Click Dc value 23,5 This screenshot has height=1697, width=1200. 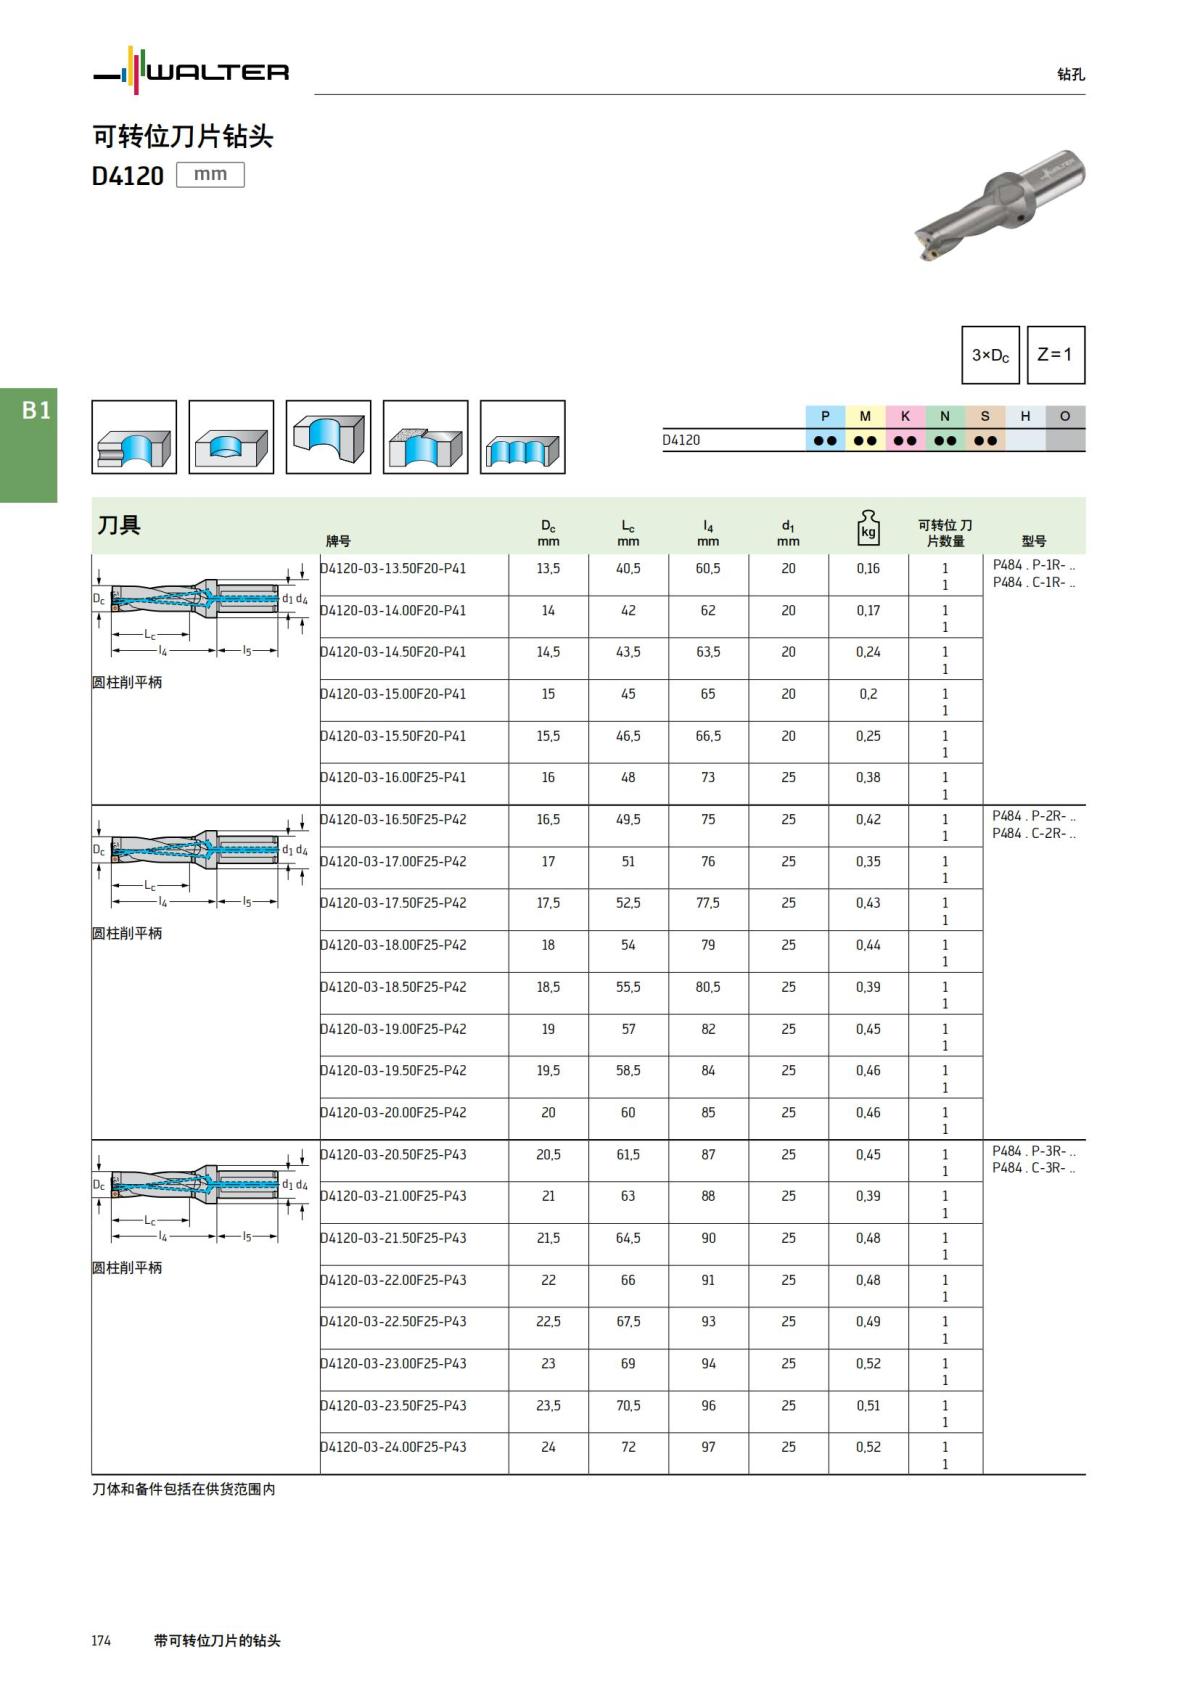(548, 1405)
